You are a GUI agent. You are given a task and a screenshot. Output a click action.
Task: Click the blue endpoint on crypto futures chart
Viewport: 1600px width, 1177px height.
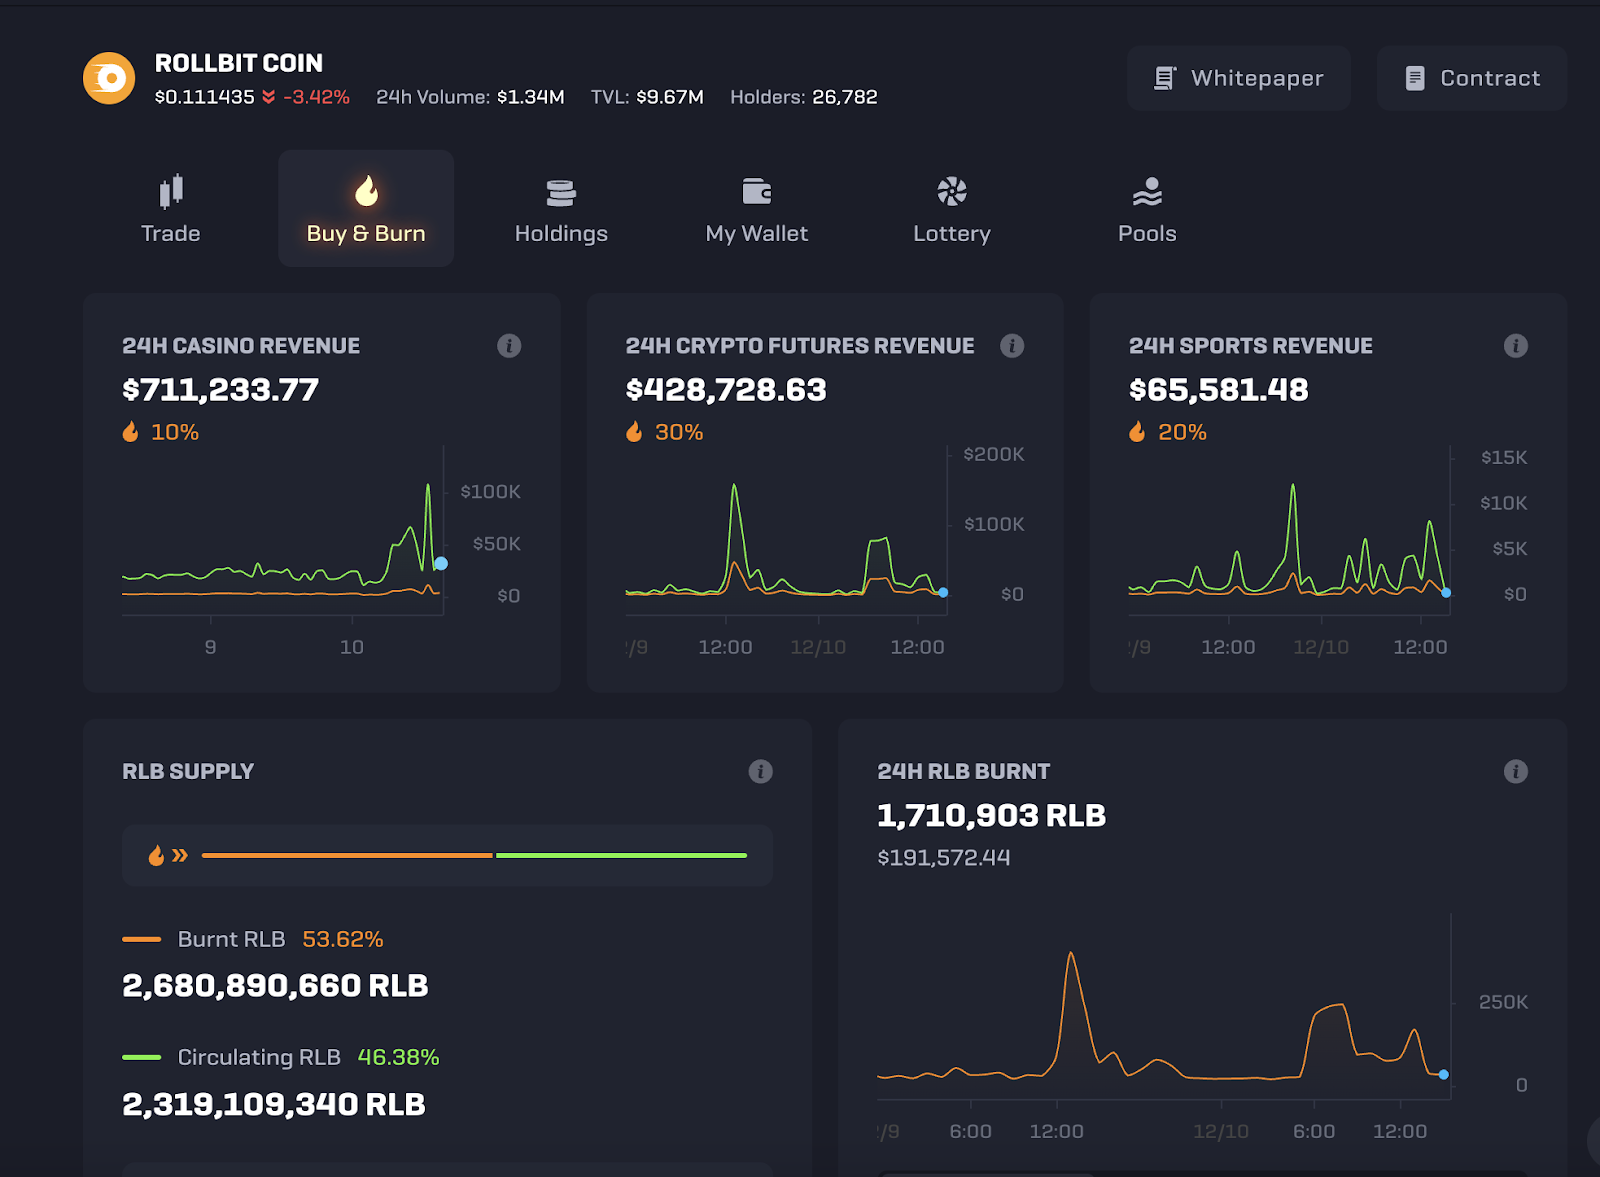(943, 593)
